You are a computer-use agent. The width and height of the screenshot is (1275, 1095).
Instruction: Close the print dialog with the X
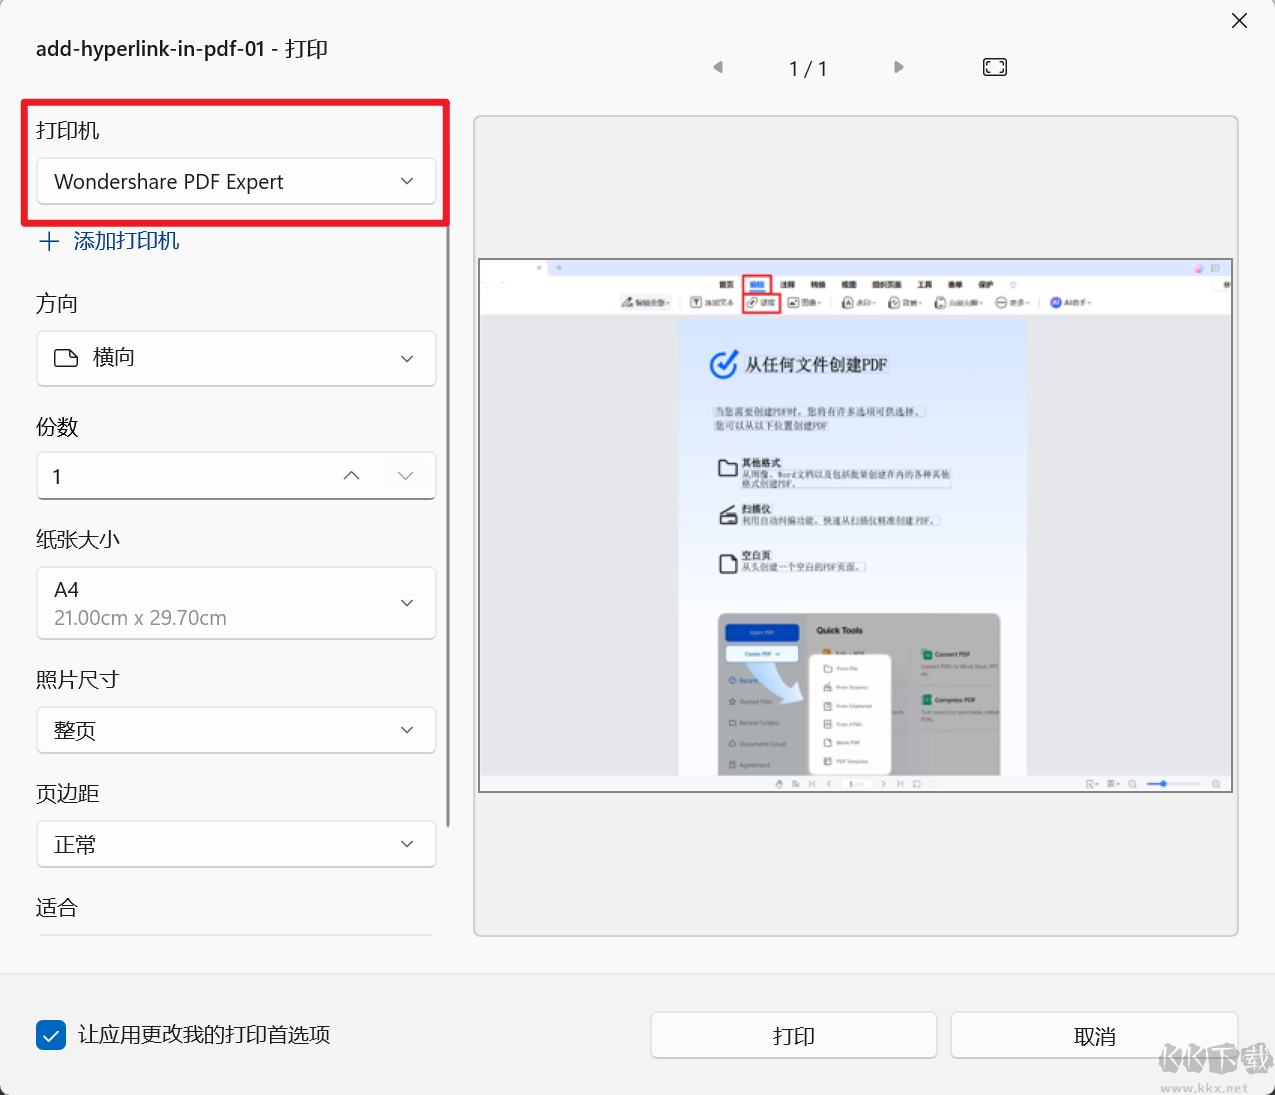pyautogui.click(x=1239, y=20)
